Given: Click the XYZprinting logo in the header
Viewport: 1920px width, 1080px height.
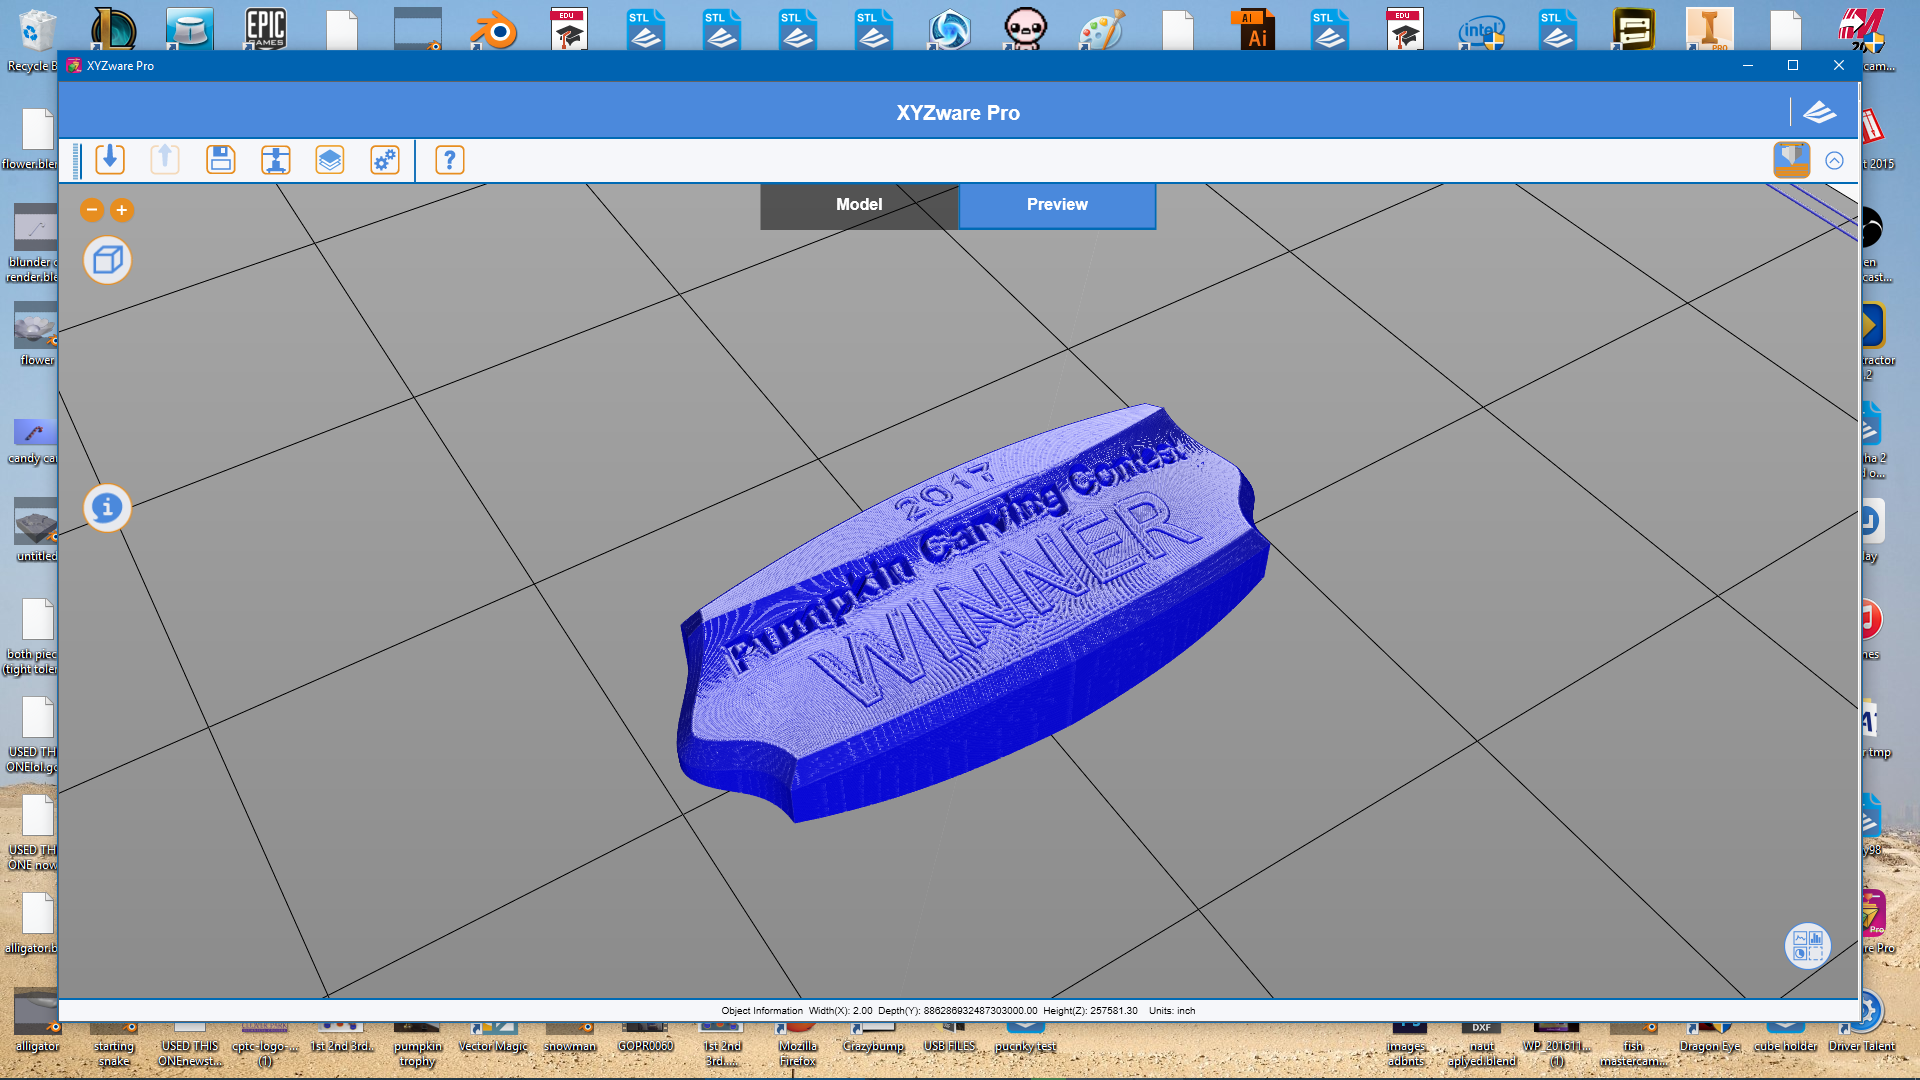Looking at the screenshot, I should (x=1819, y=113).
